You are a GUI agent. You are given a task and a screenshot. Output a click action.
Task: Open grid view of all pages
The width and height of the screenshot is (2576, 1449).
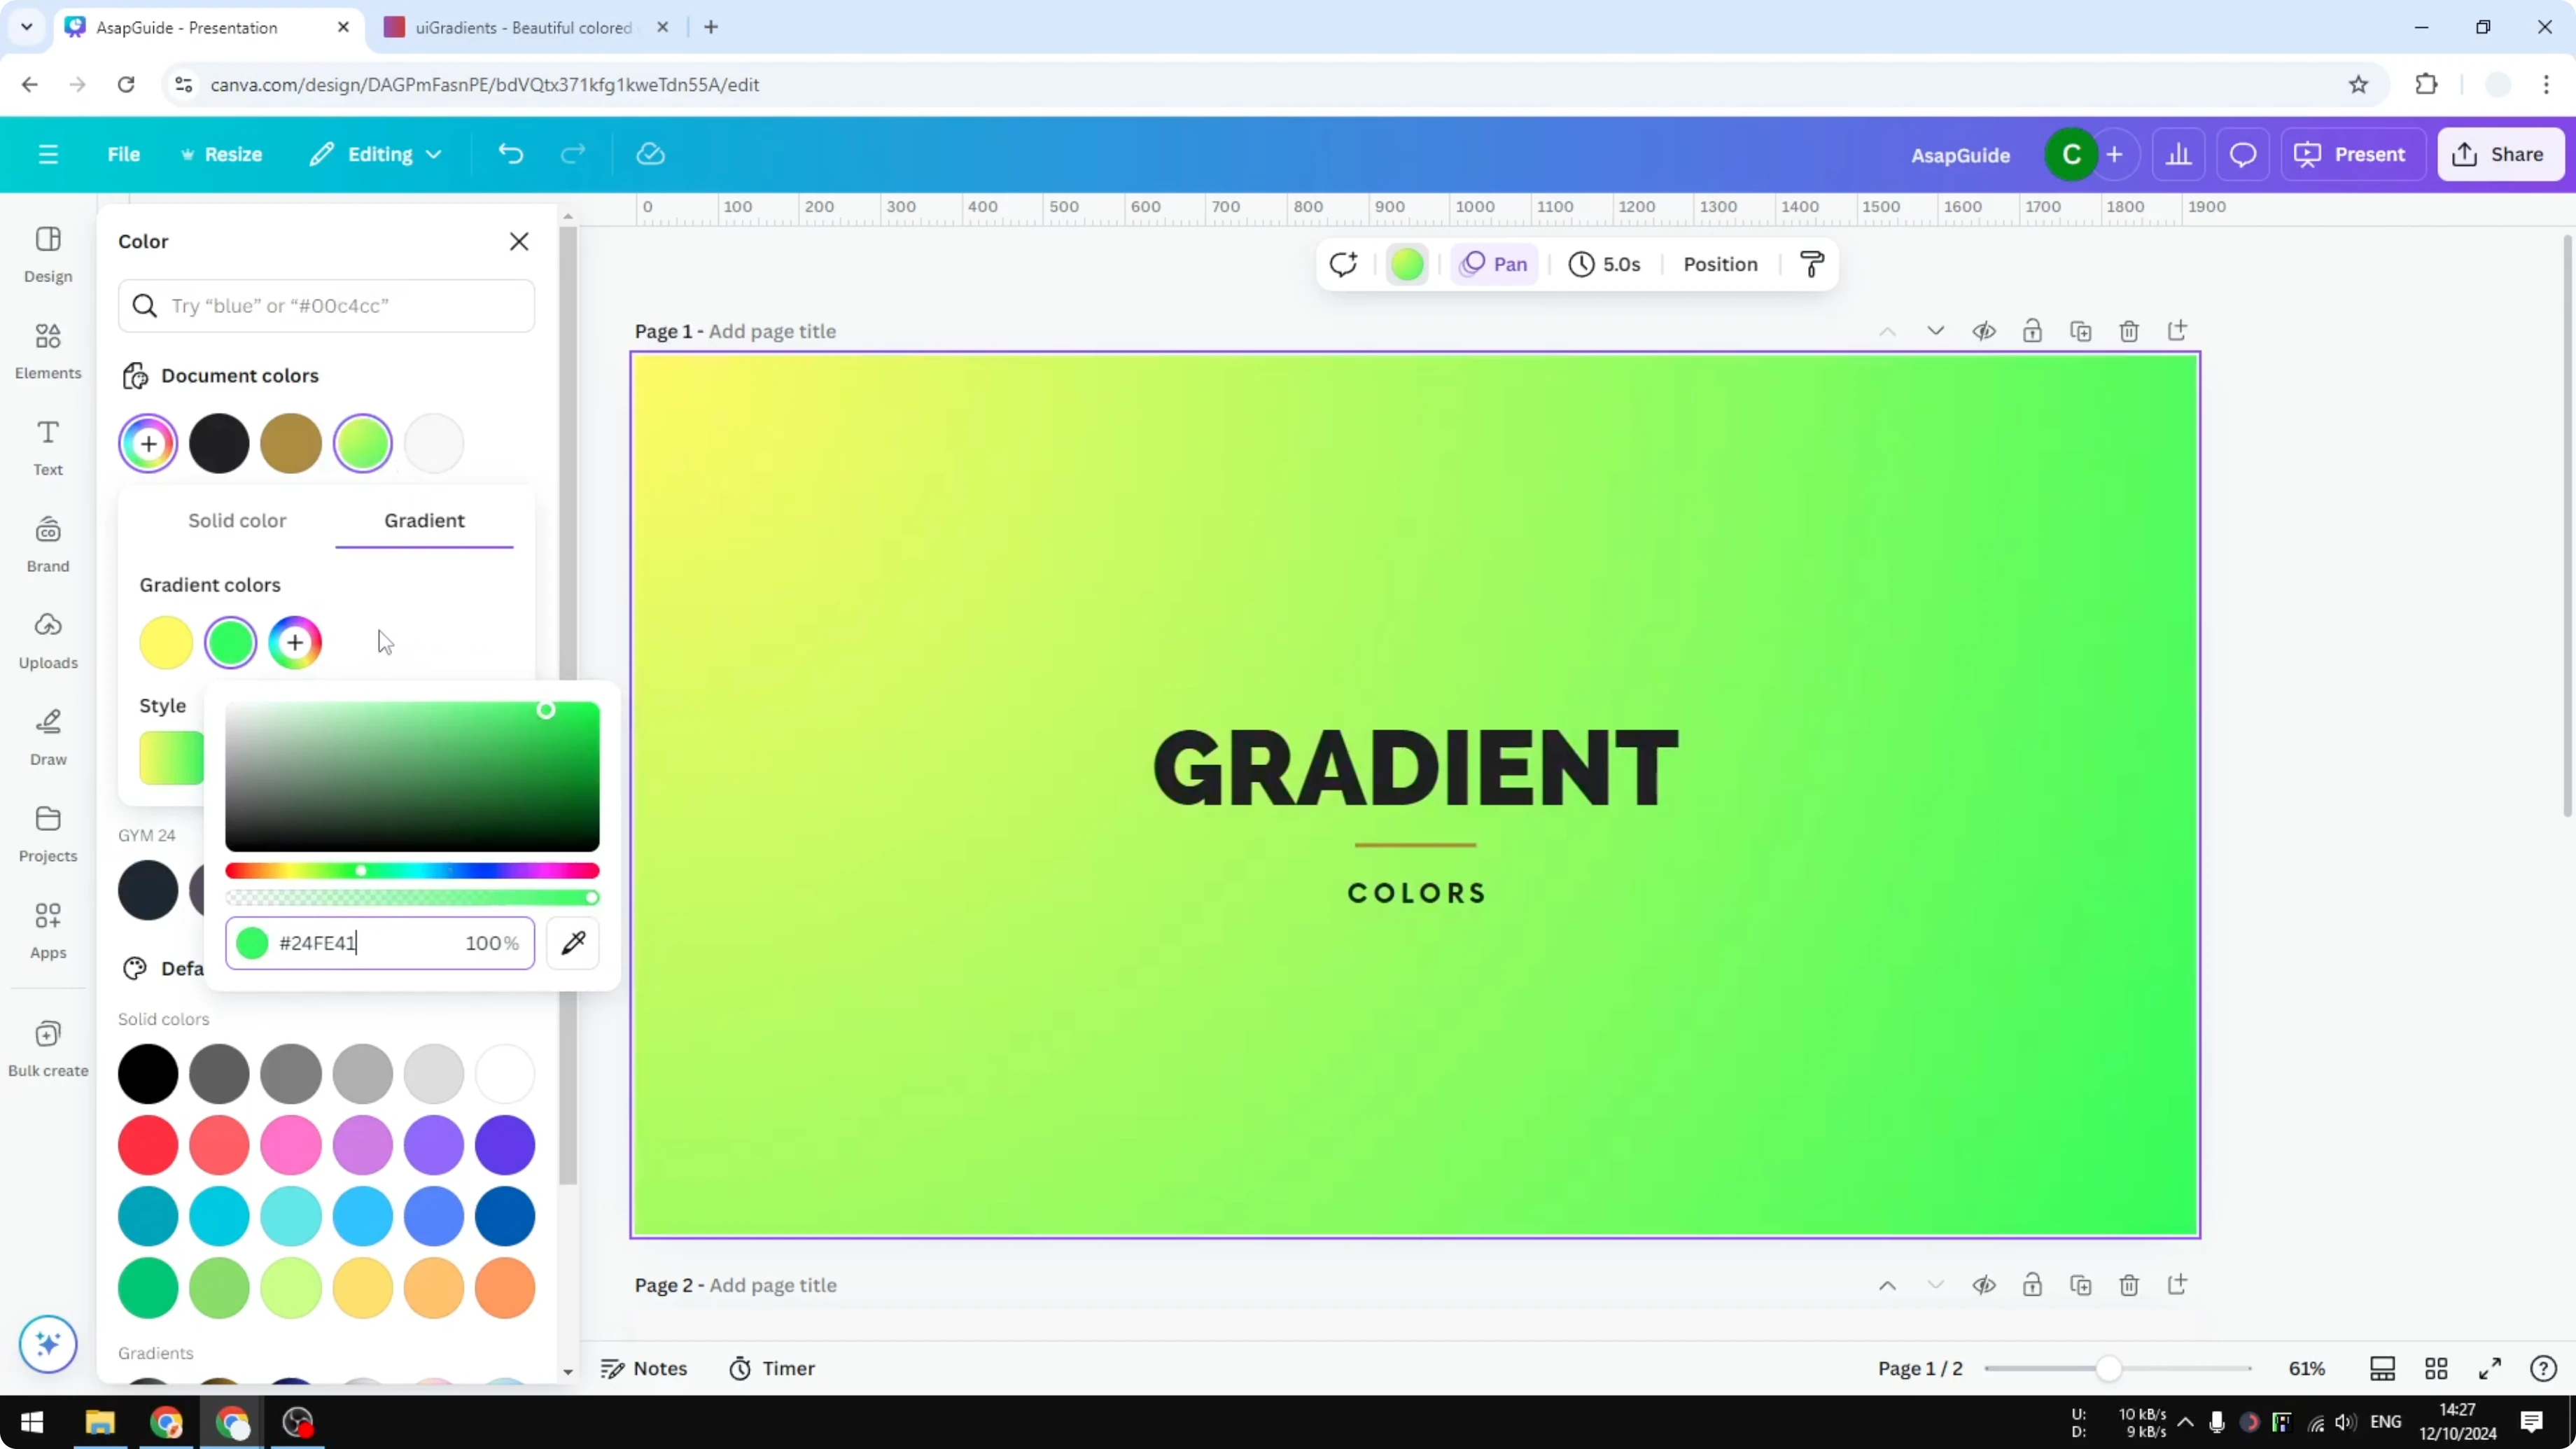[x=2437, y=1368]
